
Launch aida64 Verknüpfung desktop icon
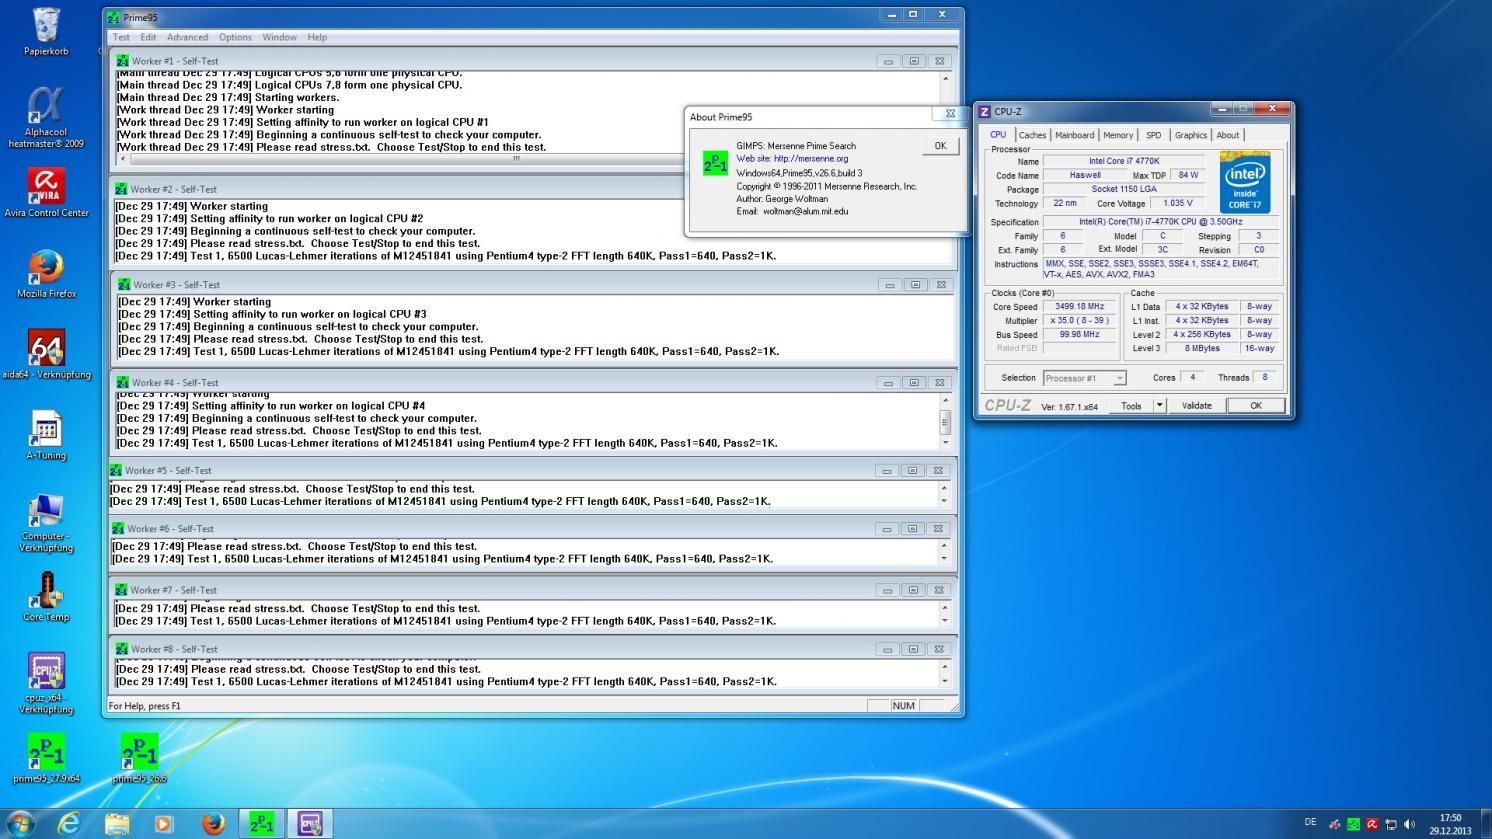pyautogui.click(x=46, y=354)
